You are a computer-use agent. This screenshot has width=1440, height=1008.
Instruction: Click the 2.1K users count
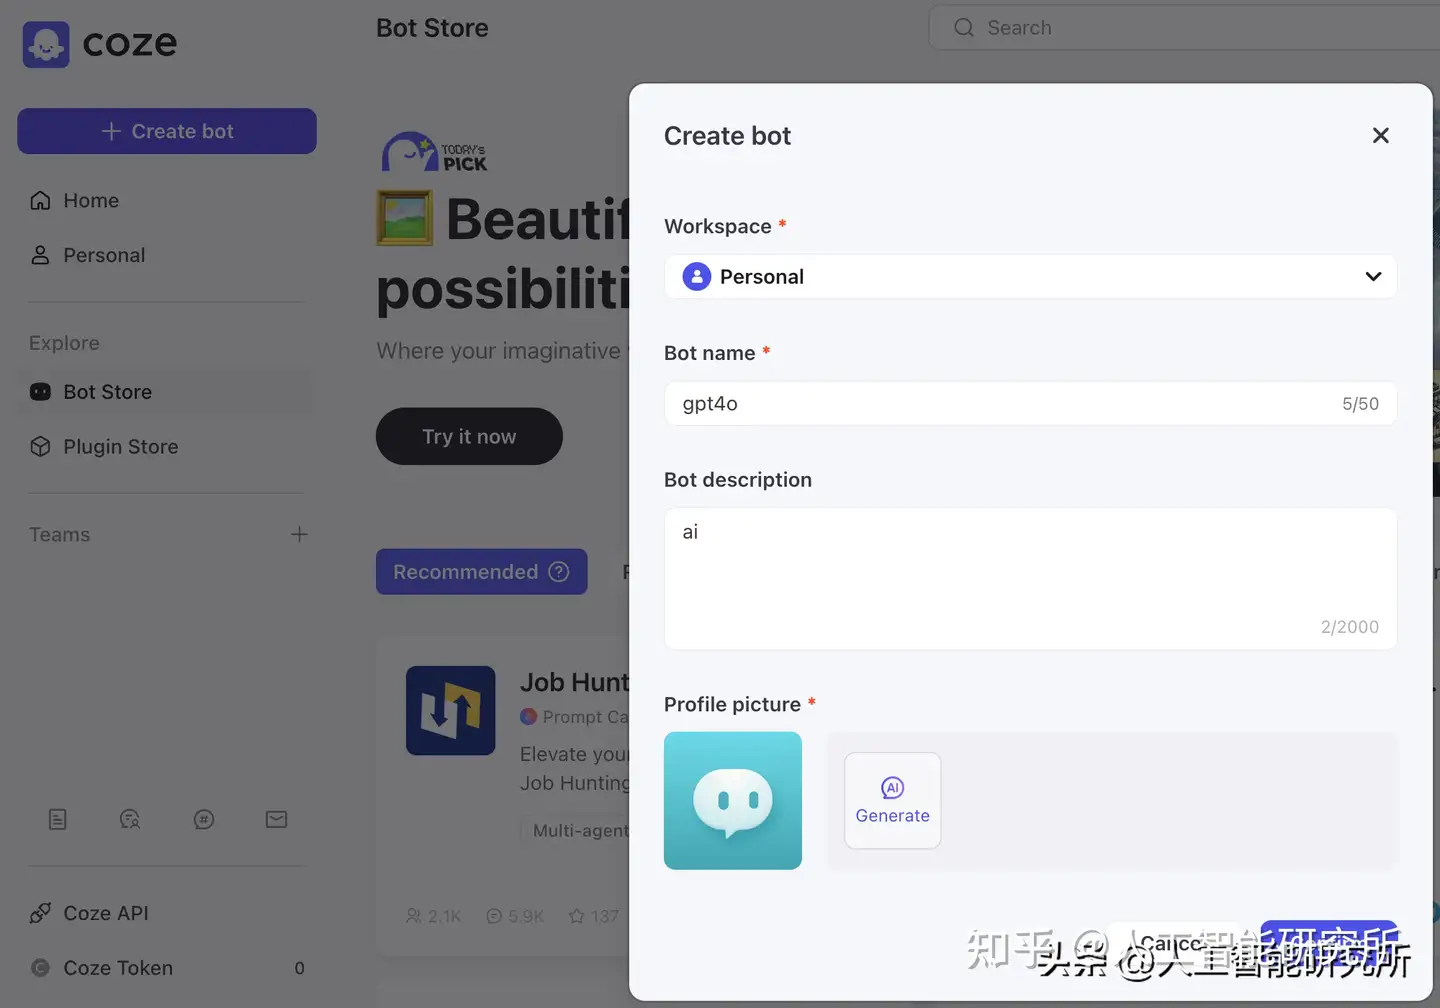pyautogui.click(x=433, y=916)
